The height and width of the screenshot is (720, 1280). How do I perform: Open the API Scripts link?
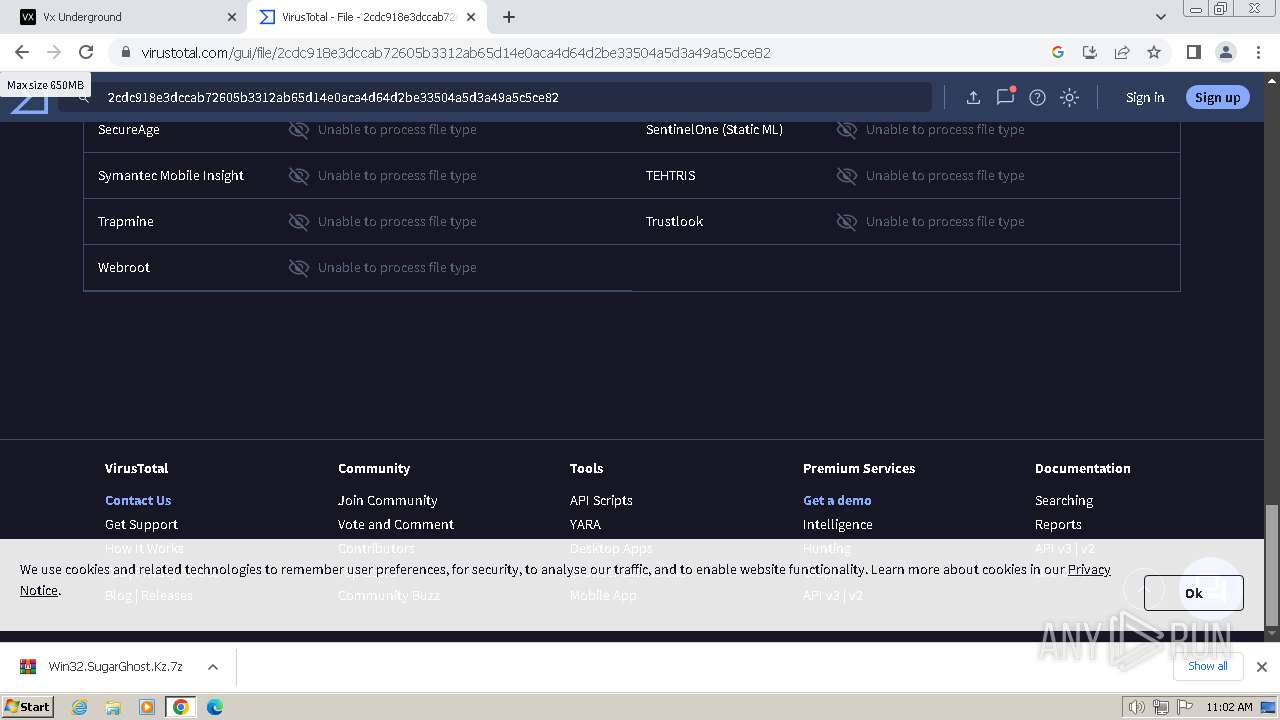(601, 500)
